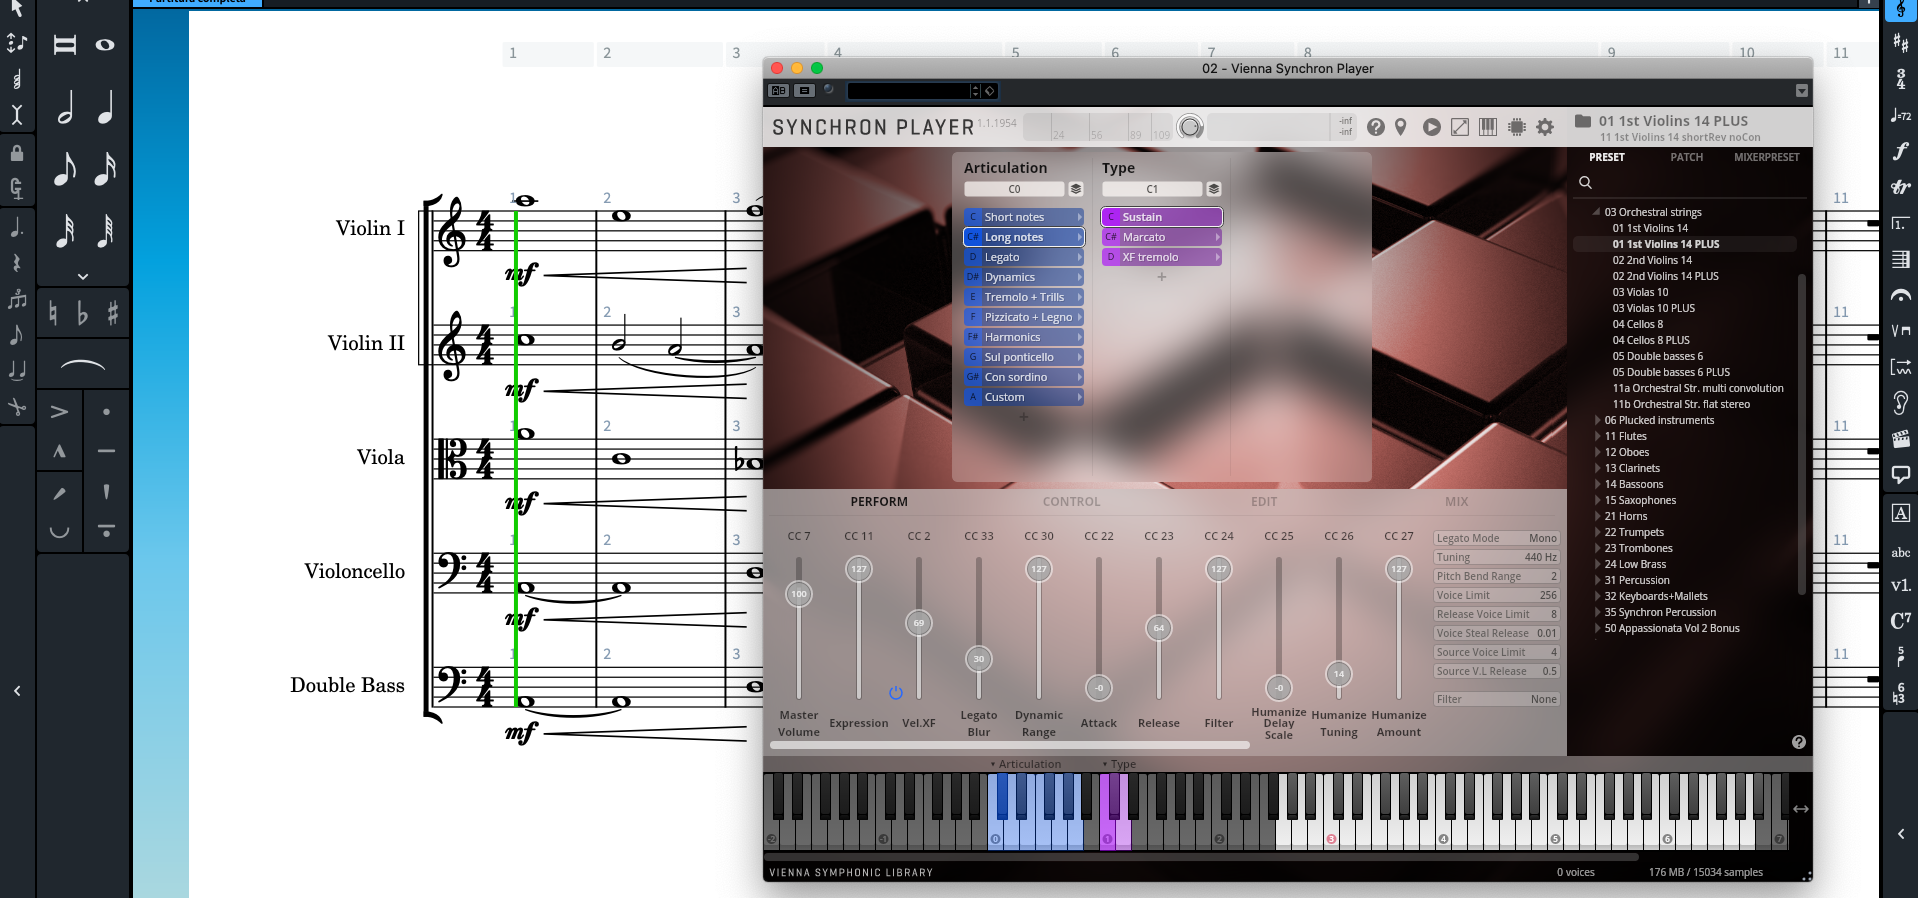Viewport: 1918px width, 898px height.
Task: Apply the marcato articulation
Action: (x=60, y=451)
